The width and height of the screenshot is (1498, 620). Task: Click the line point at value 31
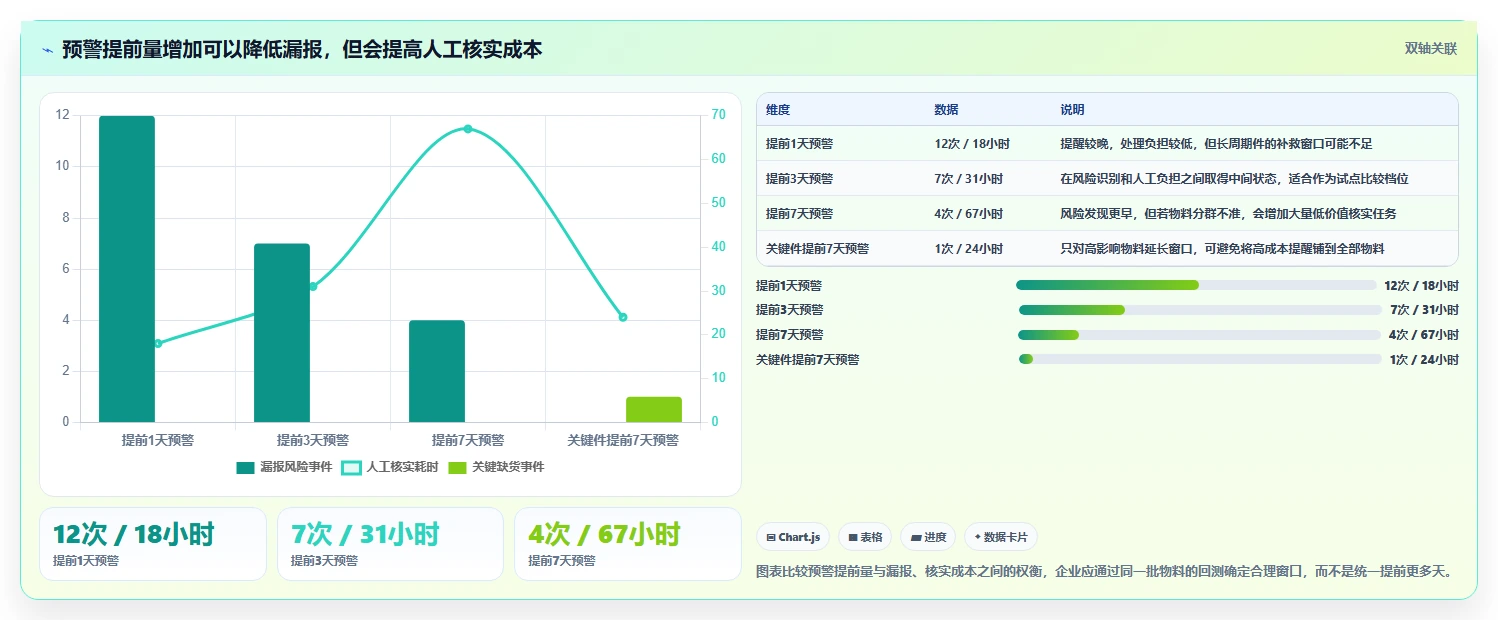[313, 286]
